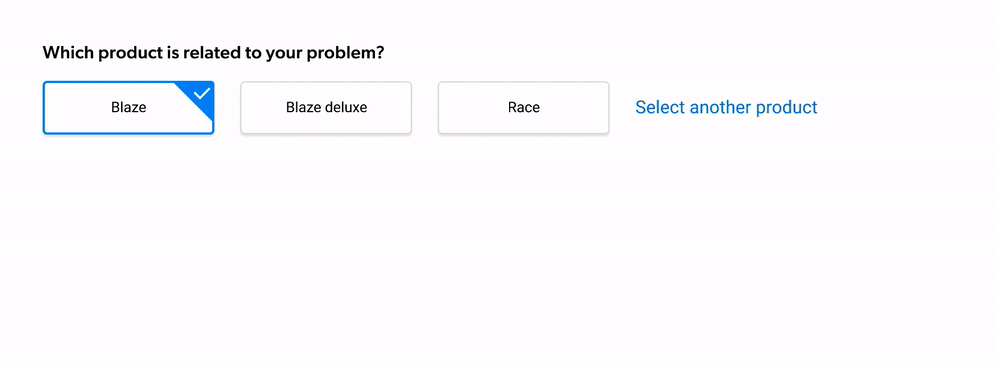Pick the Blaze deluxe card
Screen dimensions: 998x368
(326, 108)
